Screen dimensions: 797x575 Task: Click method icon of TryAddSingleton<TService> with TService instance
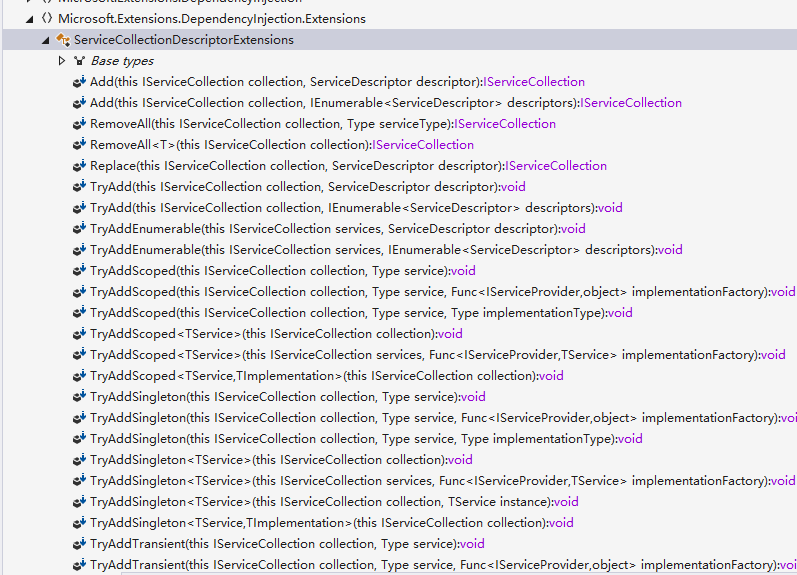coord(79,502)
